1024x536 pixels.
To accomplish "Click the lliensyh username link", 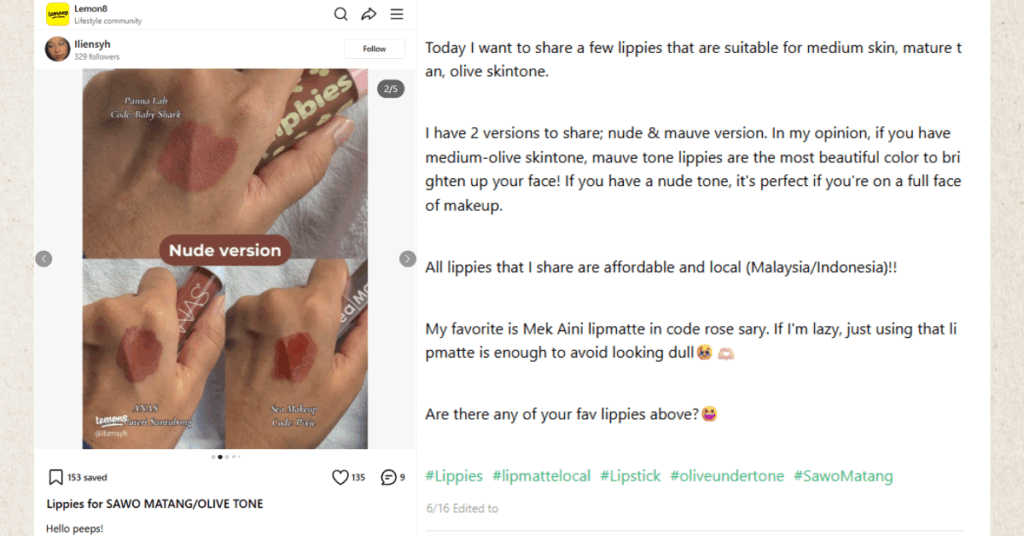I will tap(92, 44).
